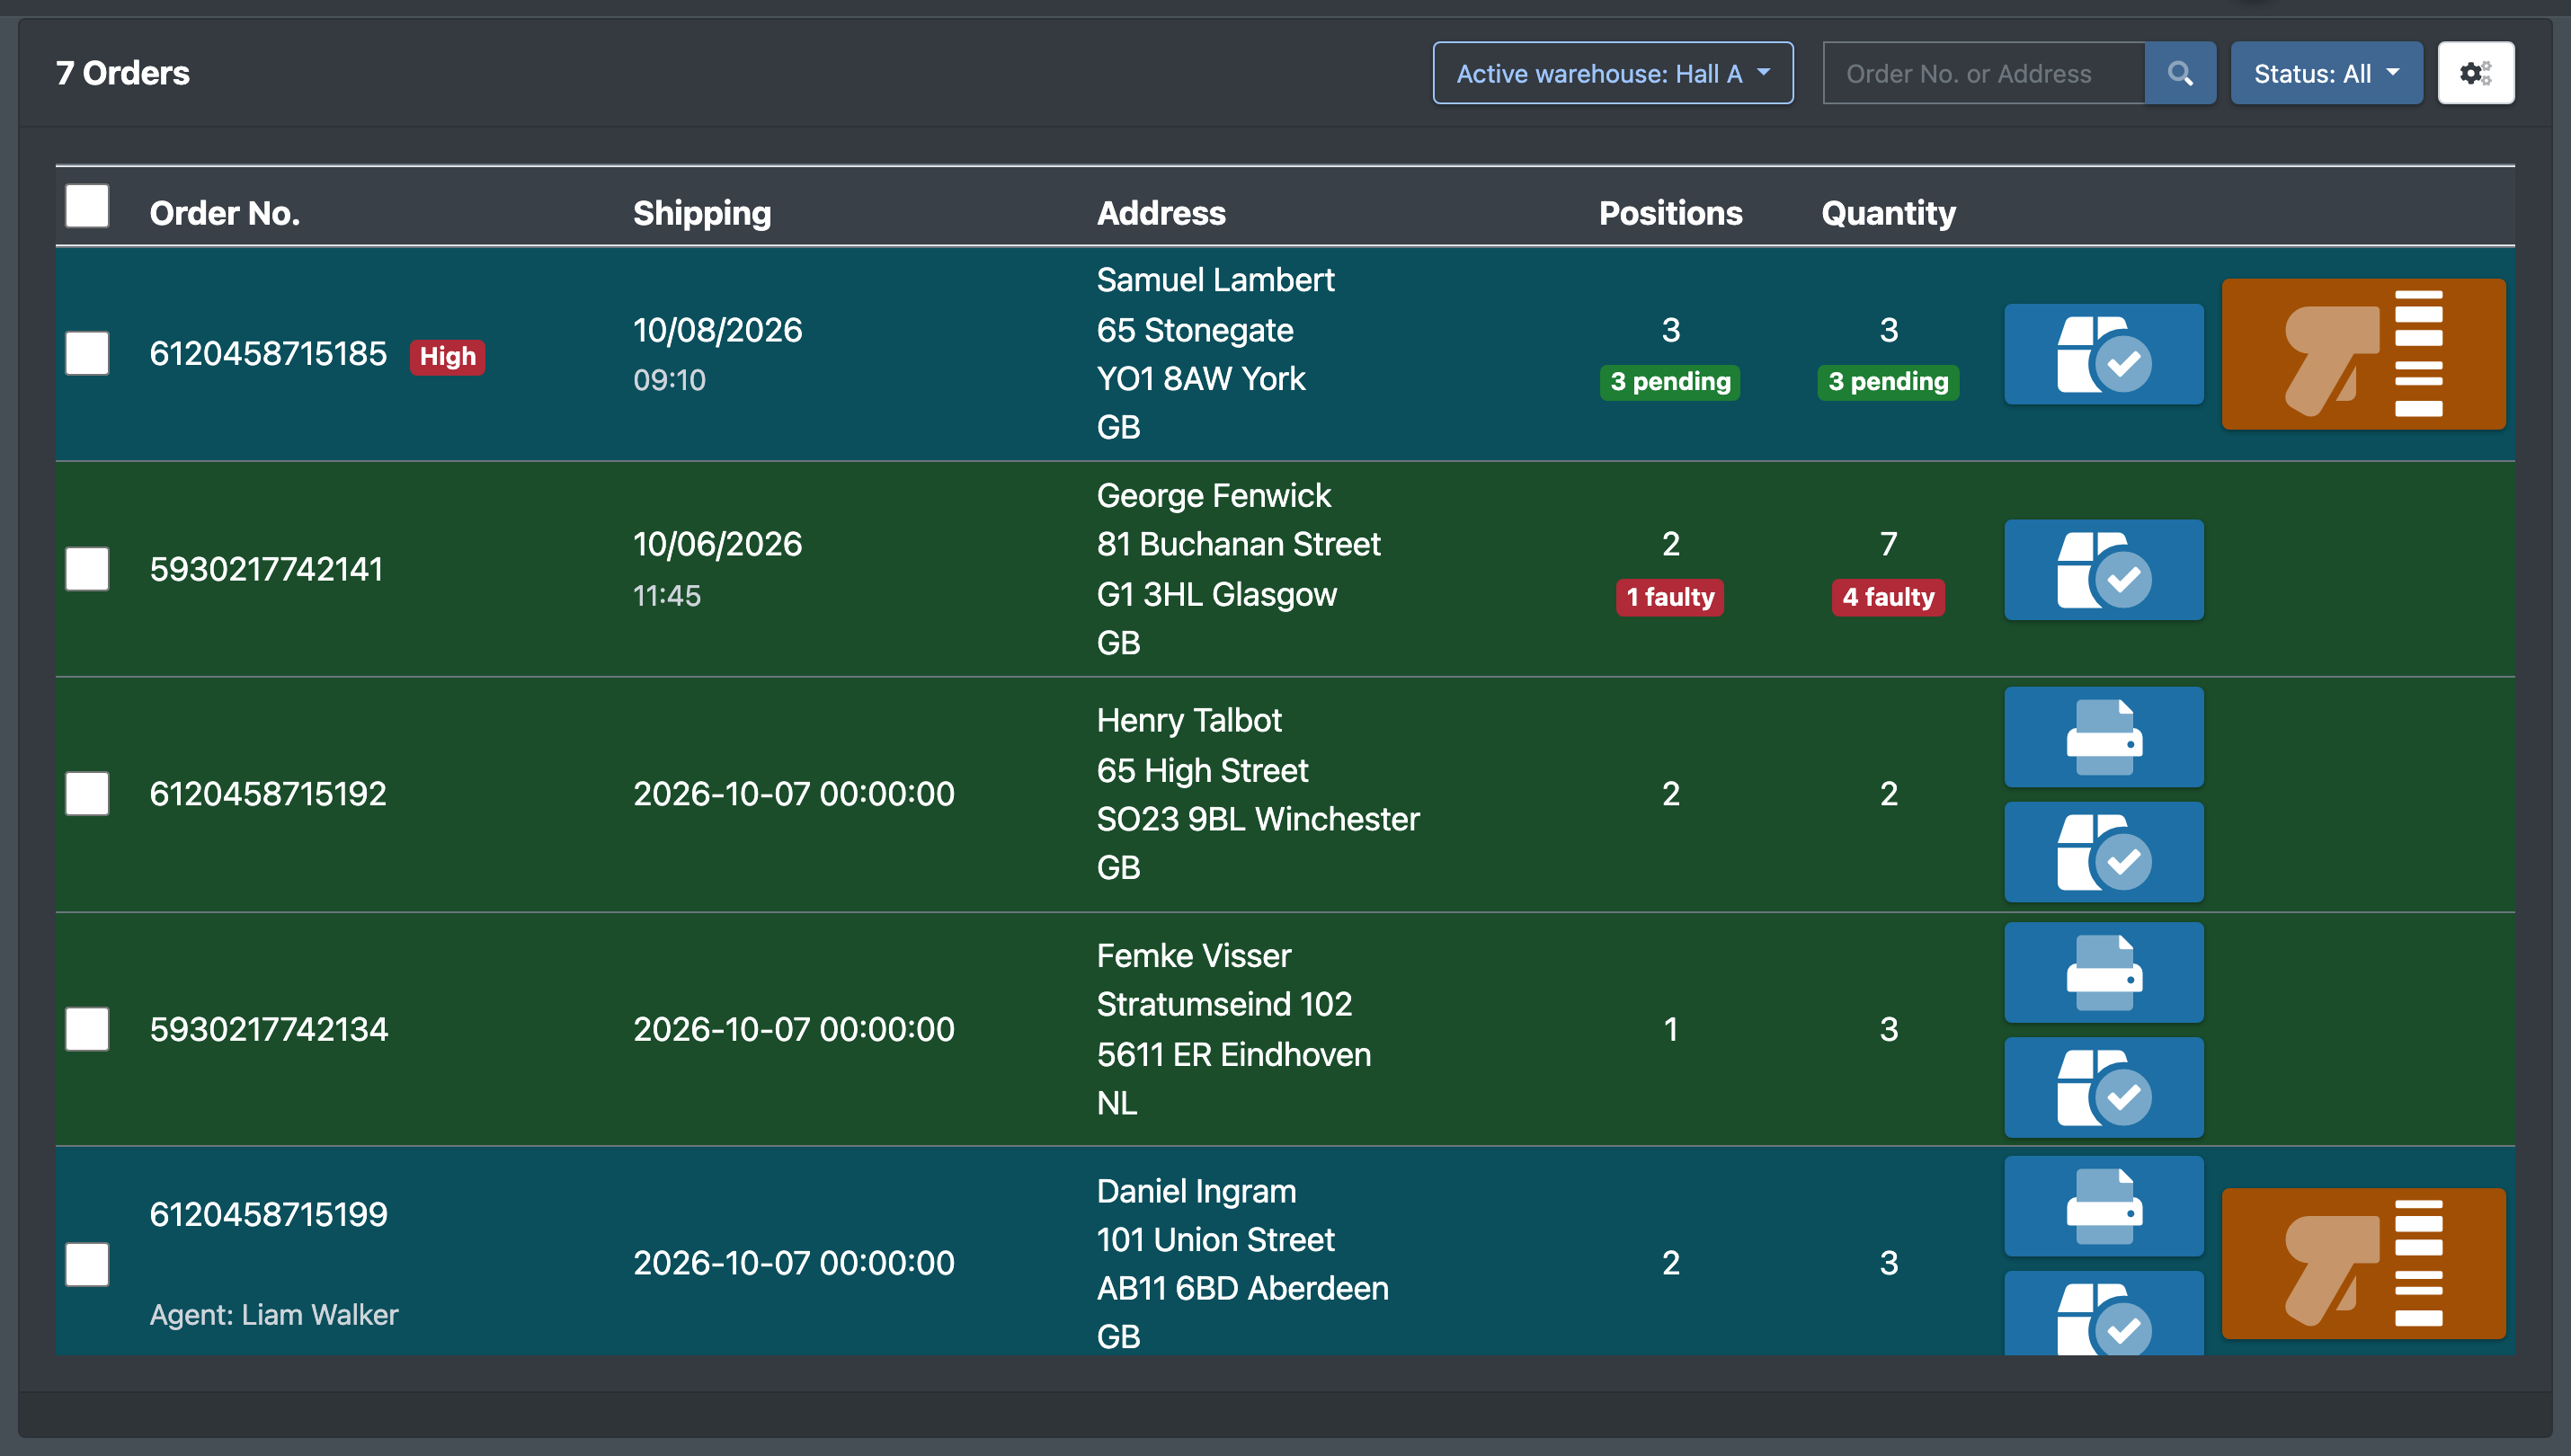Confirm packing for order 5930217742134
The width and height of the screenshot is (2571, 1456).
point(2104,1087)
